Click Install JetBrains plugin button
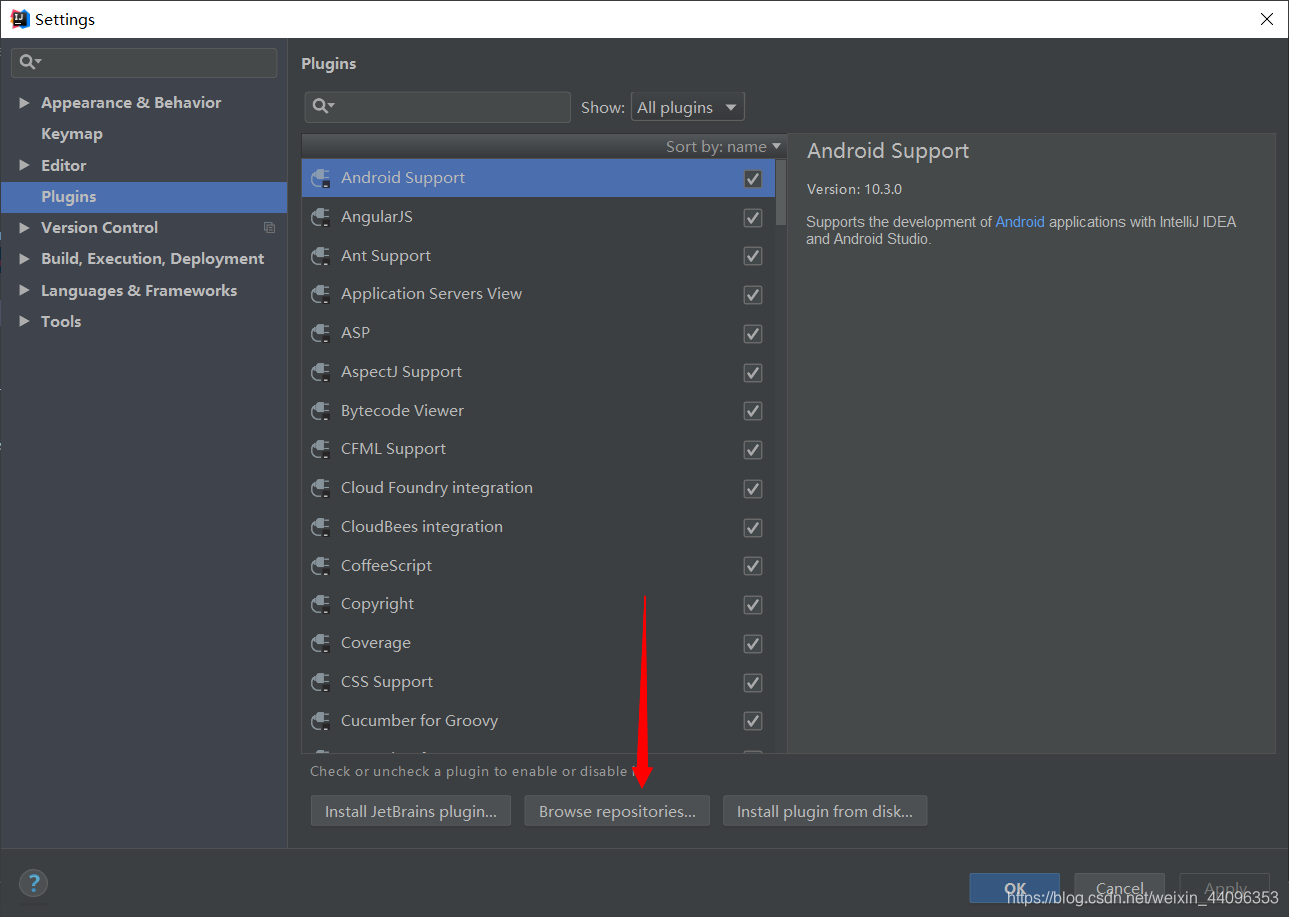This screenshot has width=1289, height=917. [411, 811]
